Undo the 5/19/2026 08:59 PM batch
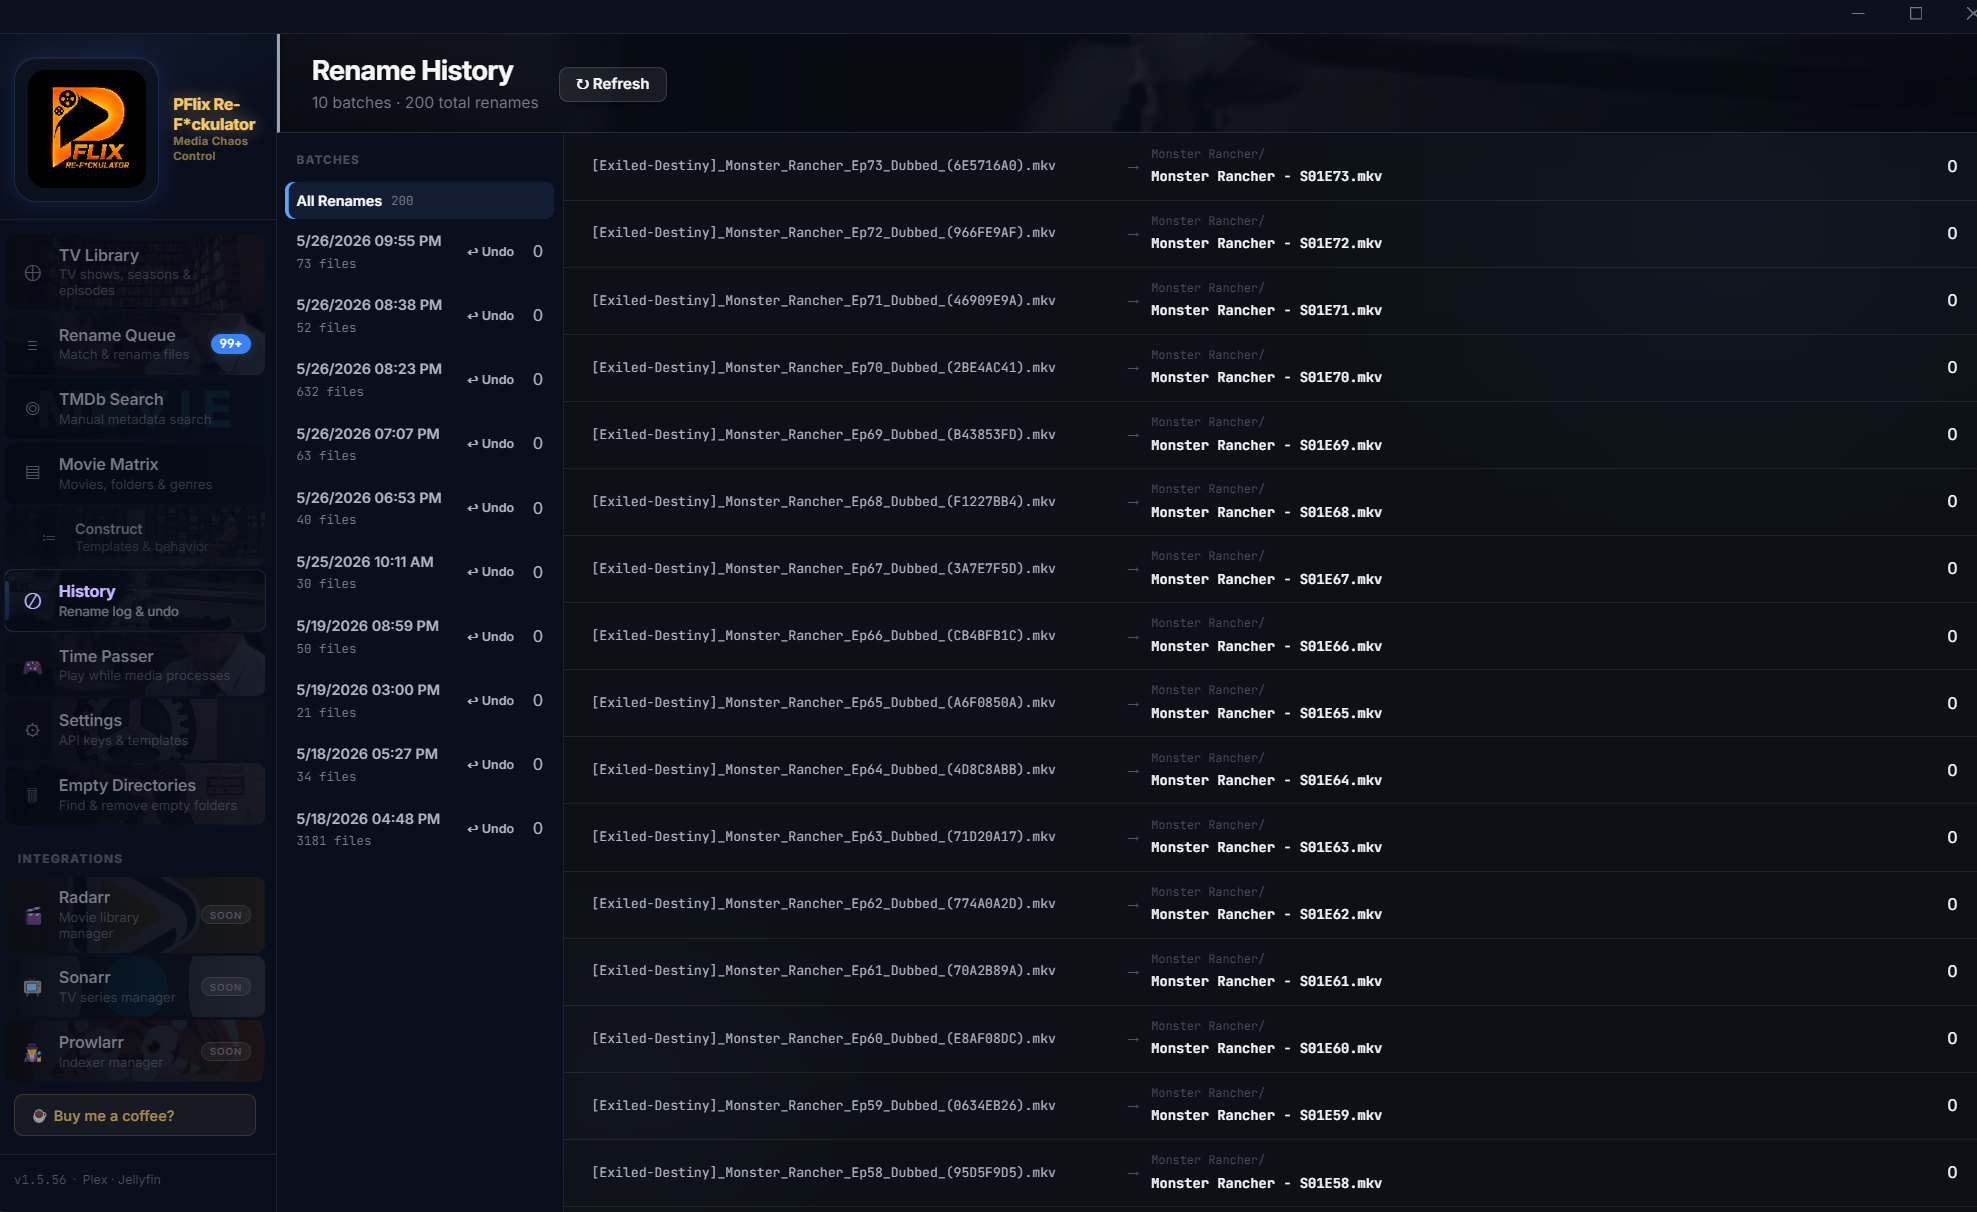 tap(491, 637)
